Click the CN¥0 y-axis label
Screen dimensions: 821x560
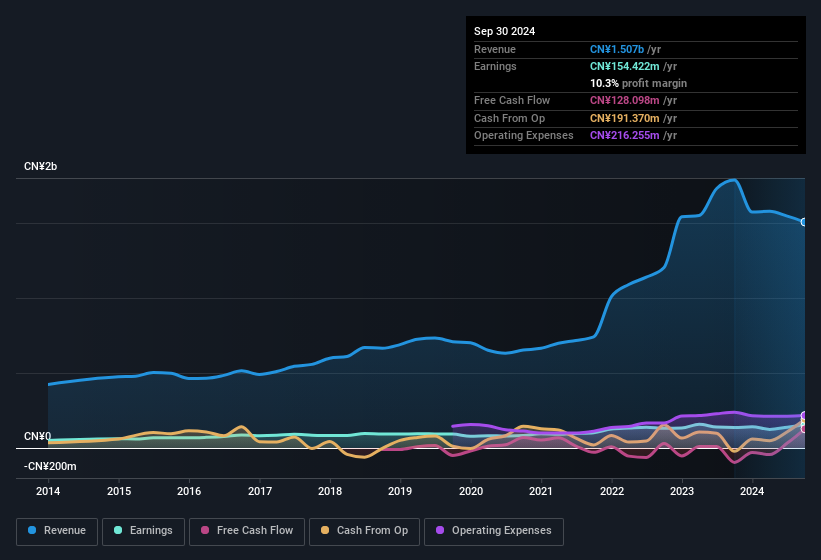click(38, 436)
